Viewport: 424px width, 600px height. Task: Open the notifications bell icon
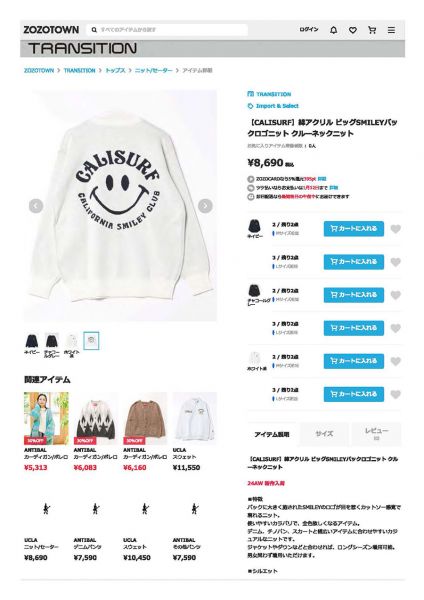pyautogui.click(x=333, y=30)
